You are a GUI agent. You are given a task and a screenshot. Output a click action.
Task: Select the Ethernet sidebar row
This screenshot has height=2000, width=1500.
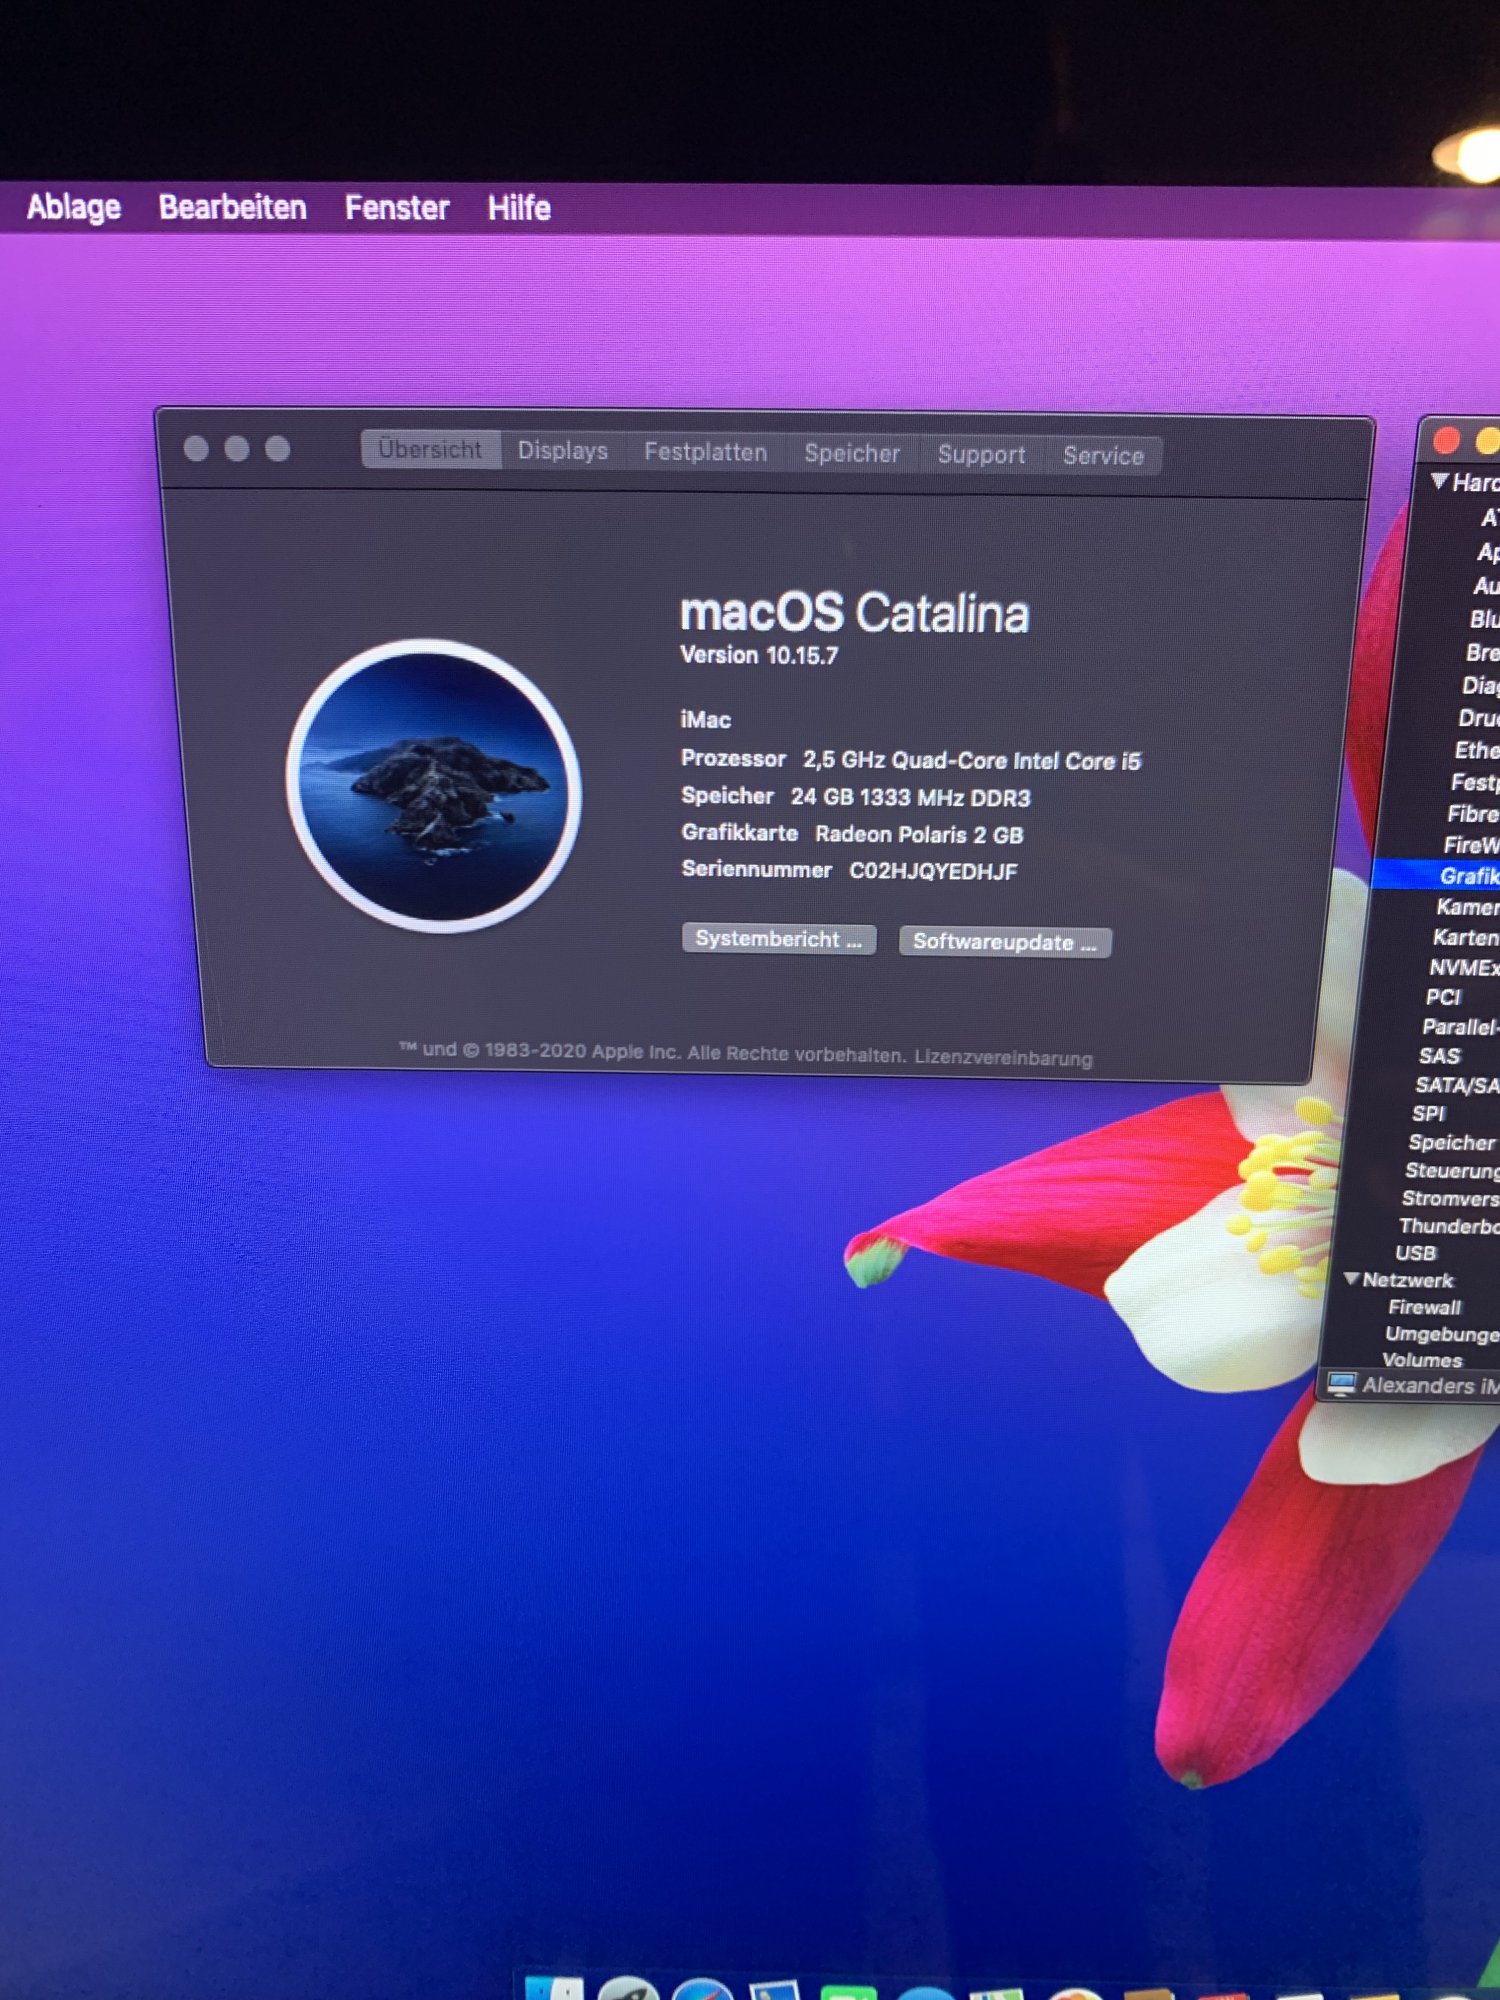pos(1476,750)
